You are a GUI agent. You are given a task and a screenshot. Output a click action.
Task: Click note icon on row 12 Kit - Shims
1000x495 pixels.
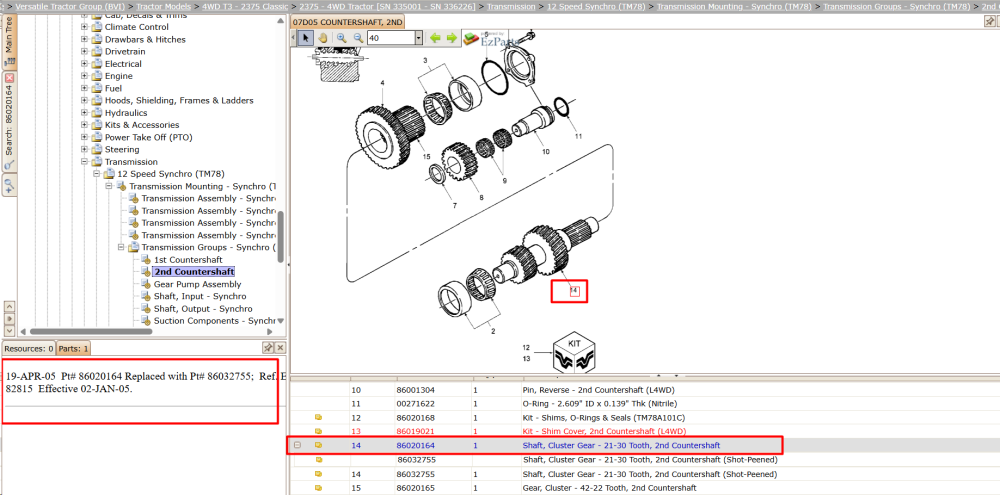tap(319, 418)
